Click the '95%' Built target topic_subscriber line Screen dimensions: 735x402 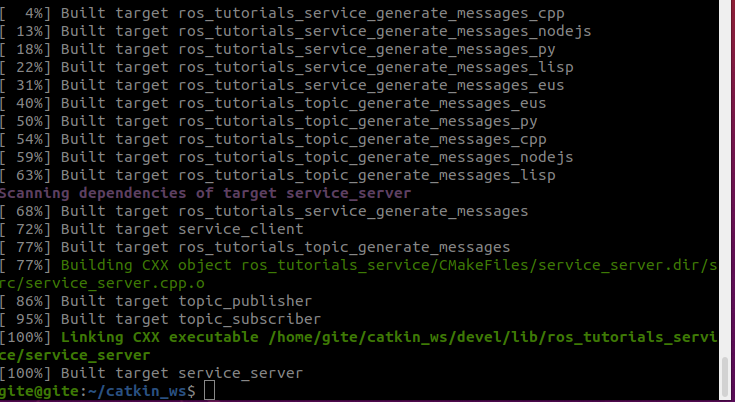(x=160, y=319)
